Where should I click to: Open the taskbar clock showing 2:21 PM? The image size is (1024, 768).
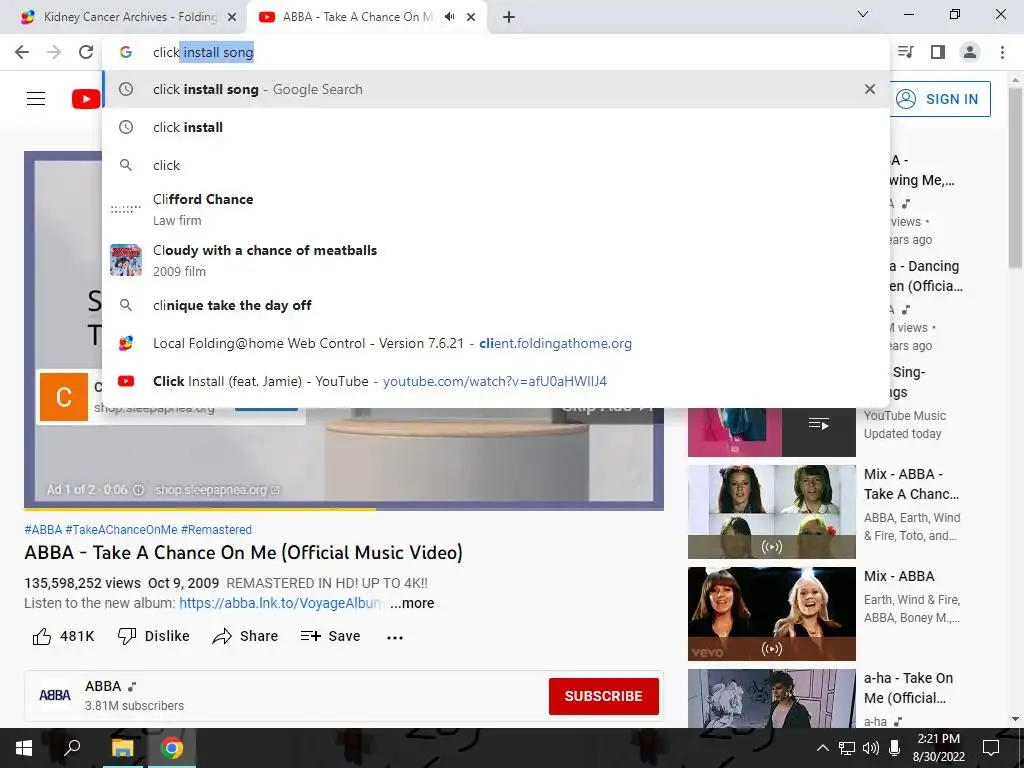[938, 748]
